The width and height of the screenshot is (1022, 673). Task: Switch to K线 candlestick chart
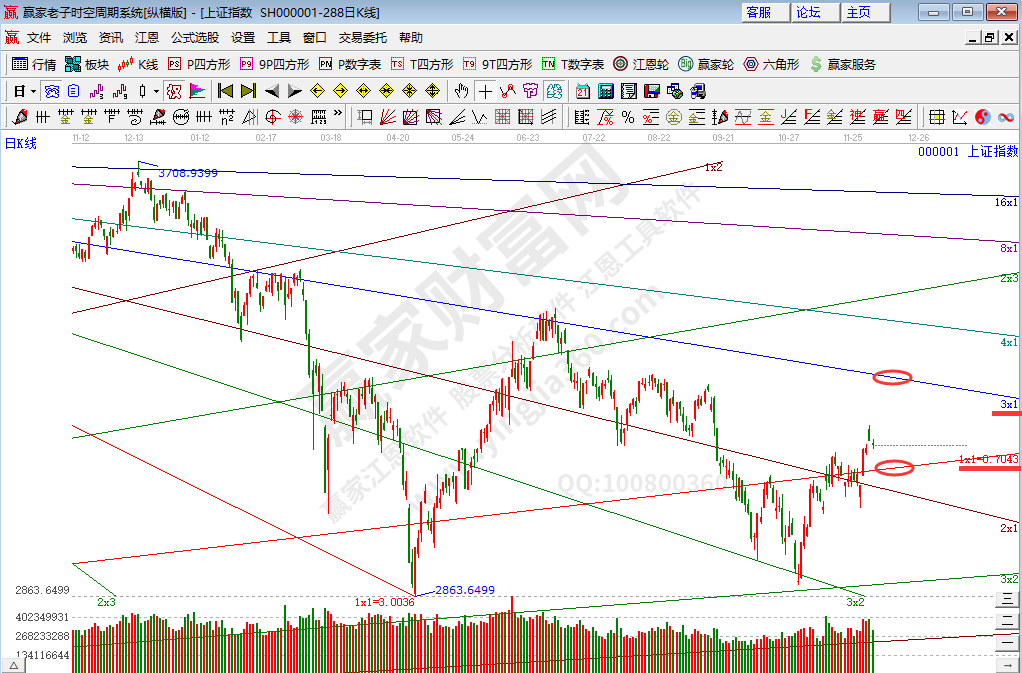point(138,64)
